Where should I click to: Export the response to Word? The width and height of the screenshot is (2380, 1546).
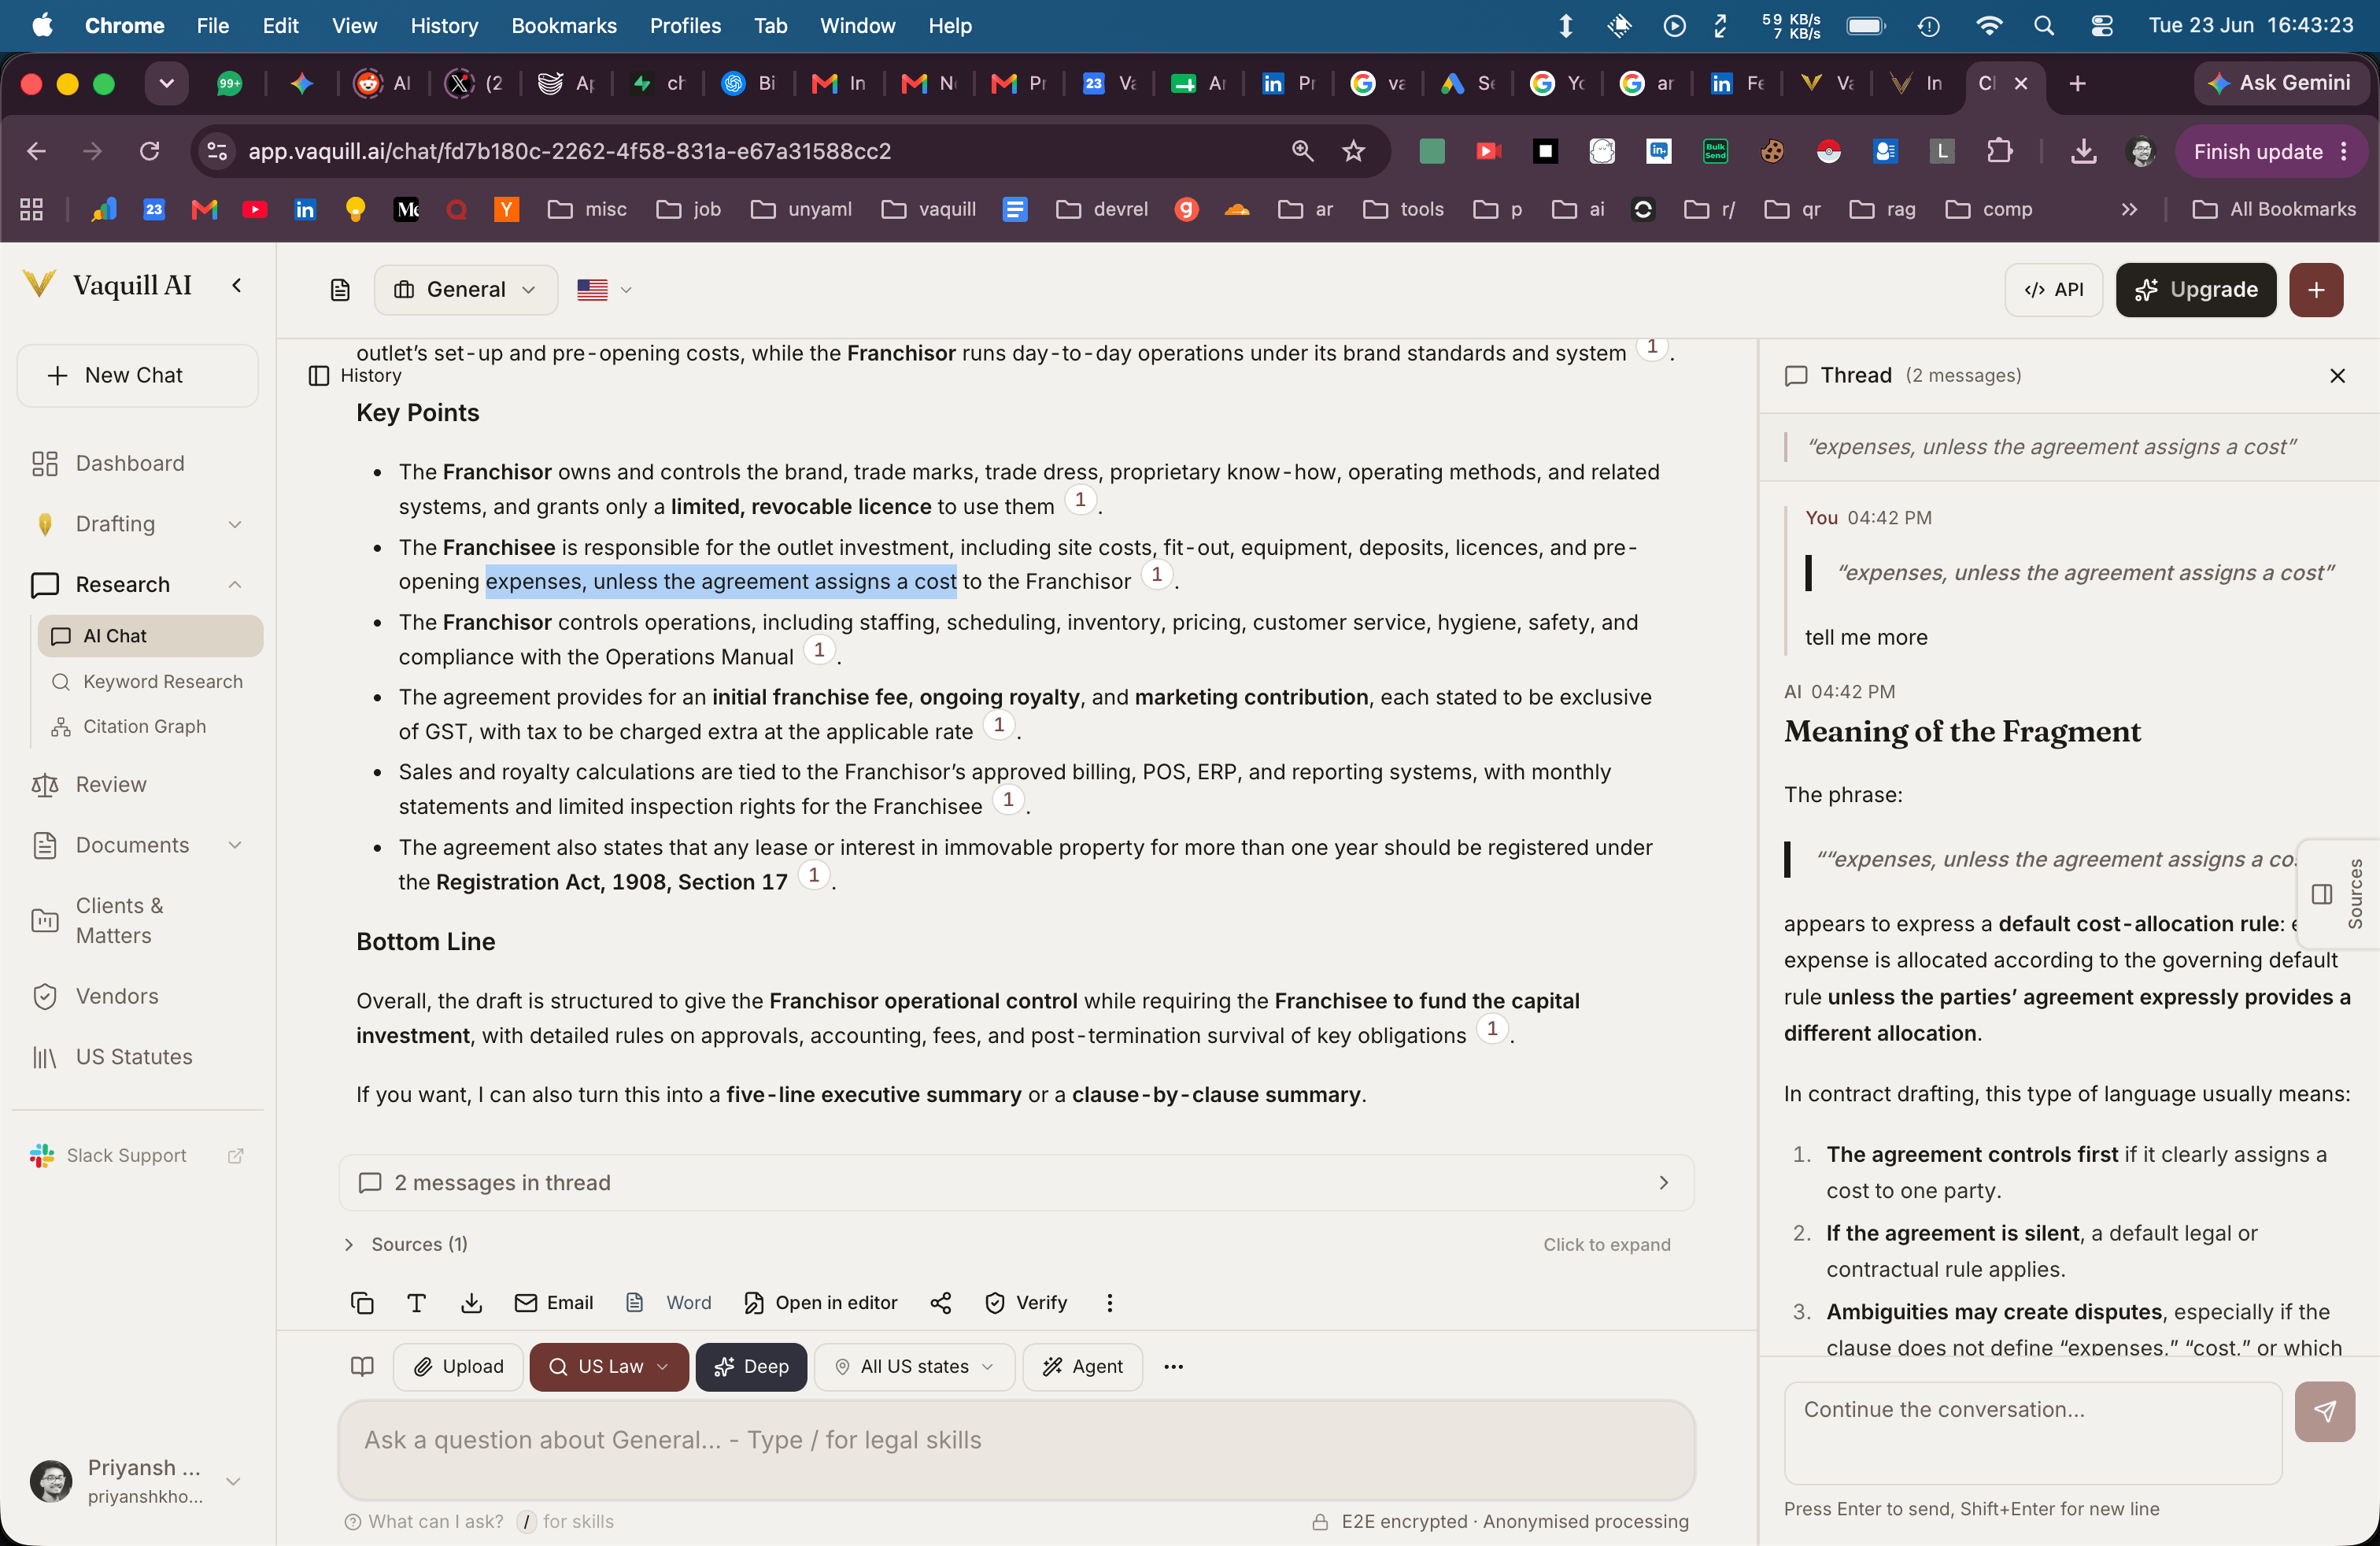click(x=668, y=1302)
